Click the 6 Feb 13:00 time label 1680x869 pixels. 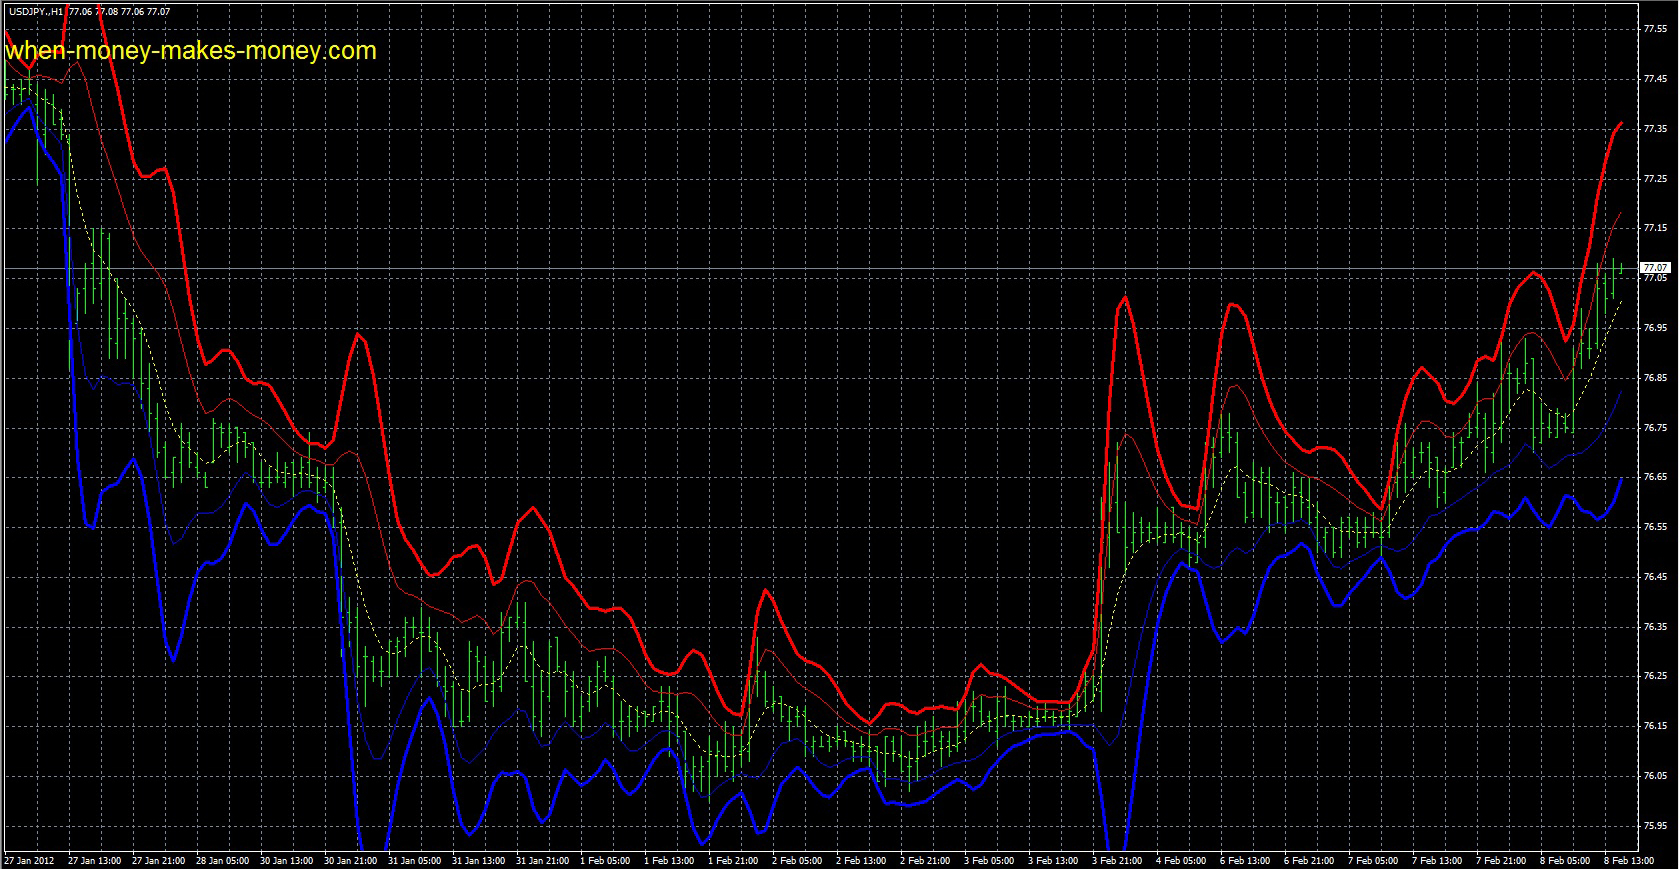(1245, 860)
